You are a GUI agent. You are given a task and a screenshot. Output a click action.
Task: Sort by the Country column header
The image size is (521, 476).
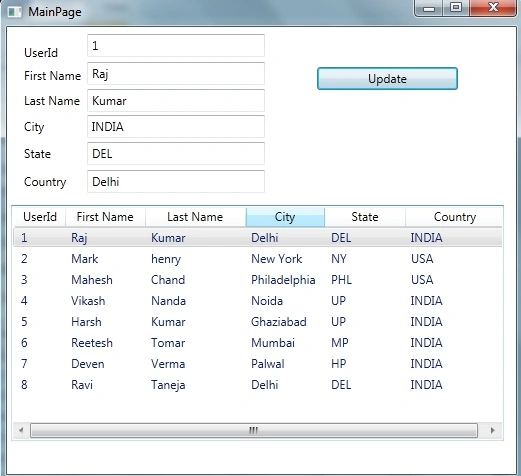click(455, 217)
